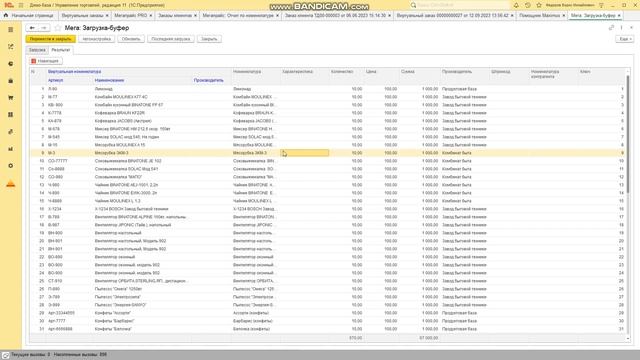This screenshot has height=360, width=640.
Task: Select row "Лимонад" in Наименование column
Action: coord(104,89)
